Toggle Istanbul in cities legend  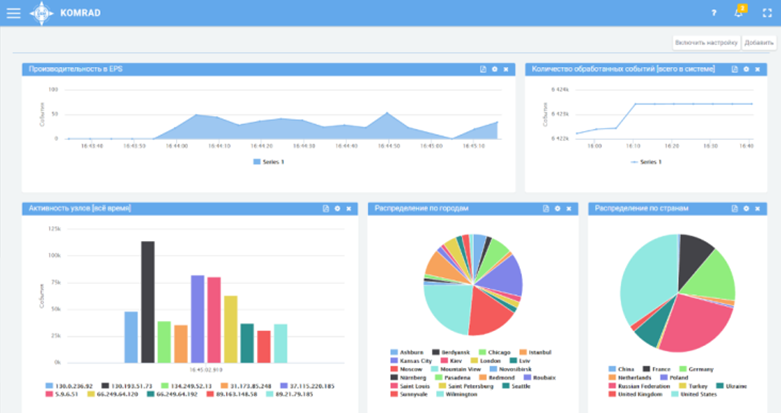pyautogui.click(x=535, y=352)
